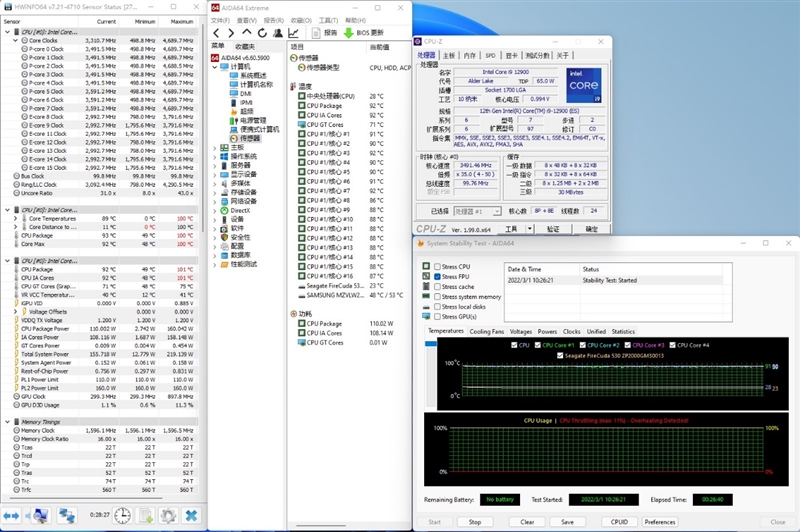This screenshot has width=800, height=532.
Task: Switch to 收藏夹 tab in AIDA64
Action: [245, 46]
